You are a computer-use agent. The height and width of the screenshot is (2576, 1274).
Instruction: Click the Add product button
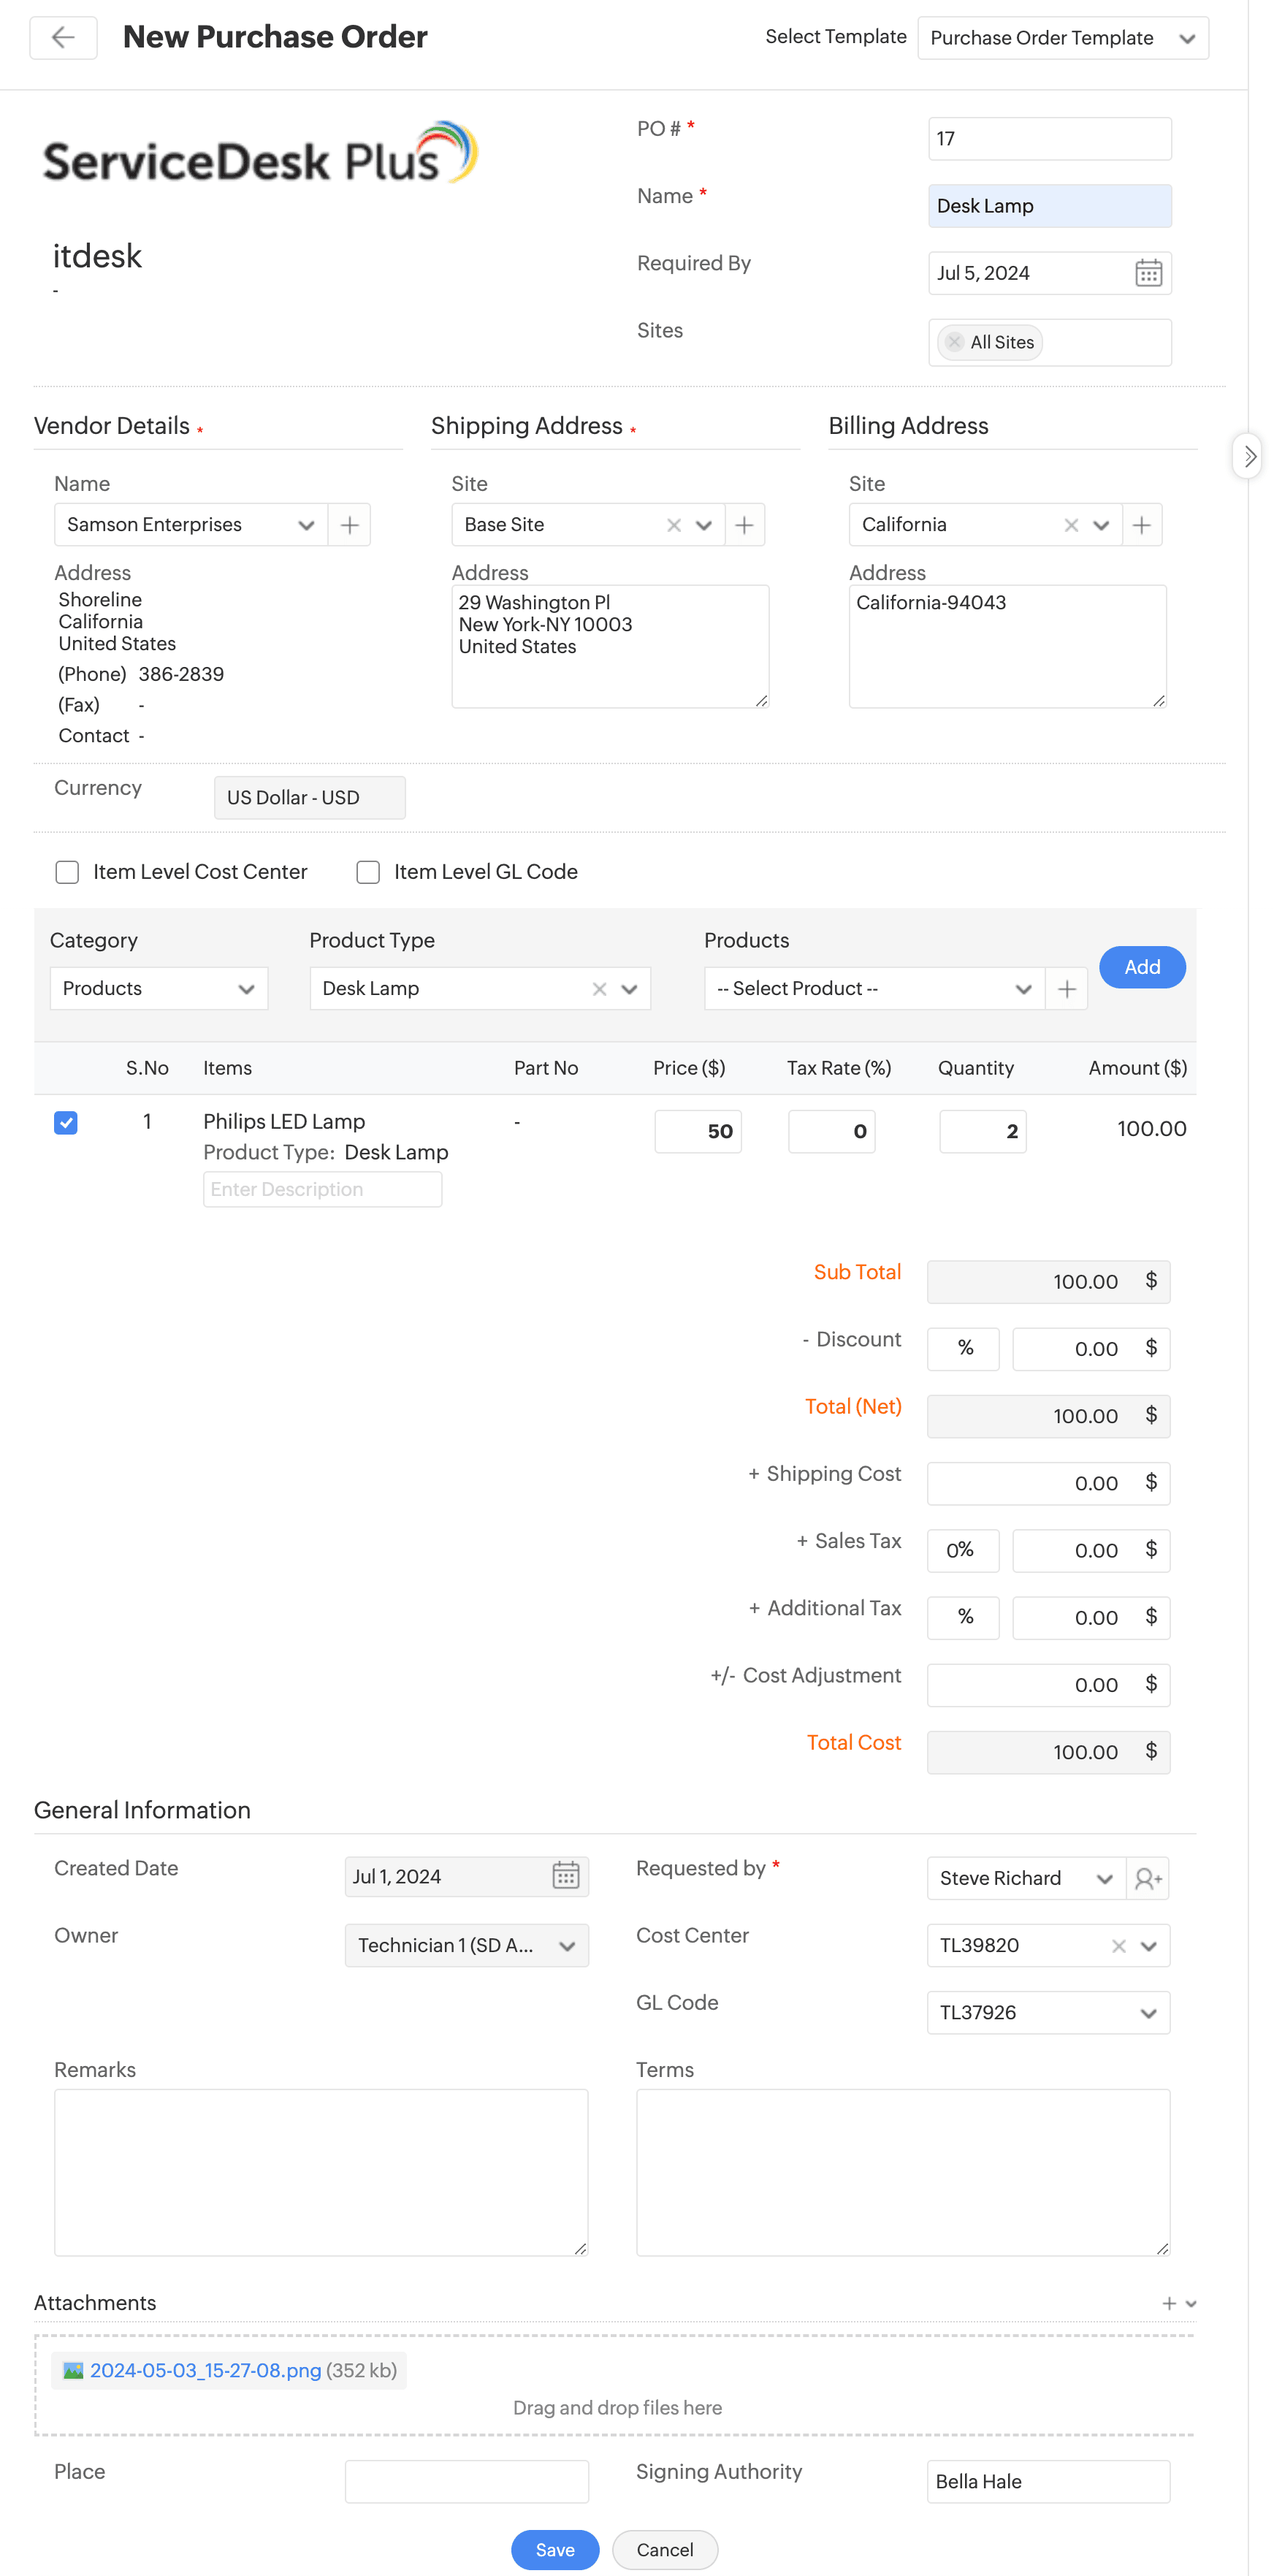(1141, 967)
